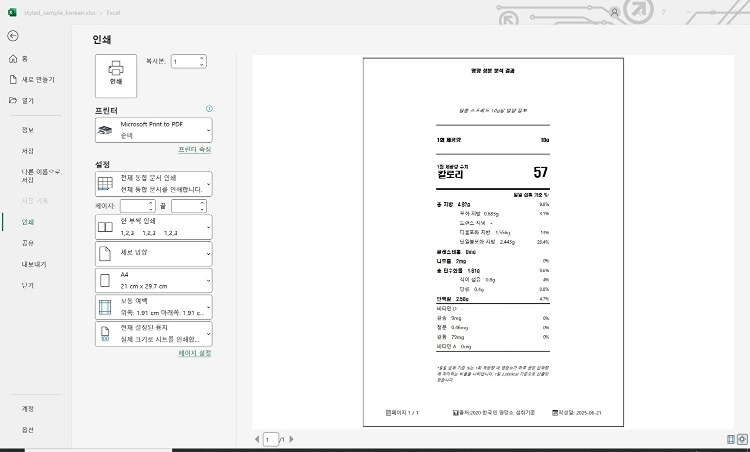Viewport: 750px width, 452px height.
Task: Open the 페이지 설정 link
Action: click(194, 353)
